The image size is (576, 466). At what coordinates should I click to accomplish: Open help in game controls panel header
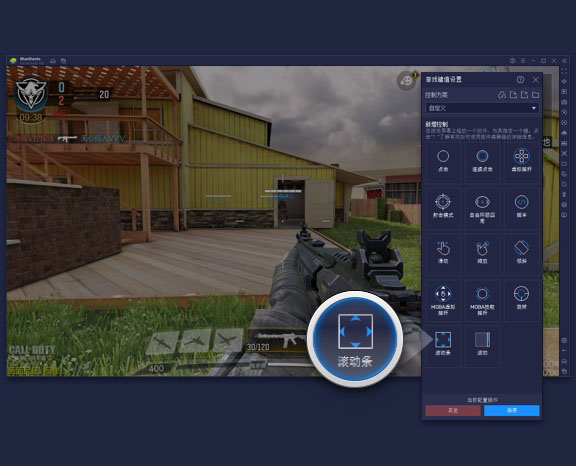(520, 79)
